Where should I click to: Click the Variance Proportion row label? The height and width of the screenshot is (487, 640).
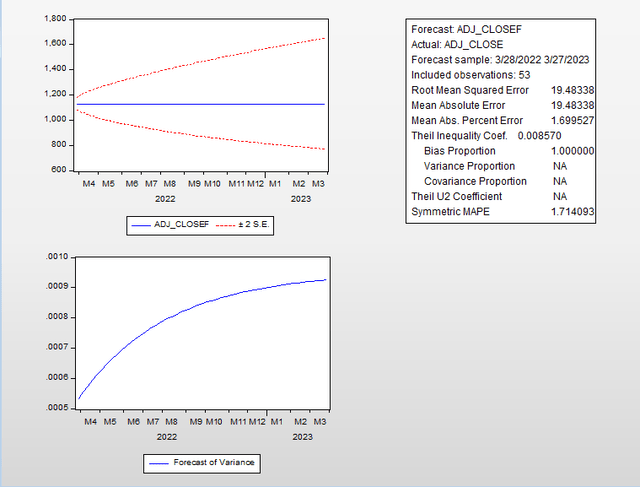(x=469, y=166)
